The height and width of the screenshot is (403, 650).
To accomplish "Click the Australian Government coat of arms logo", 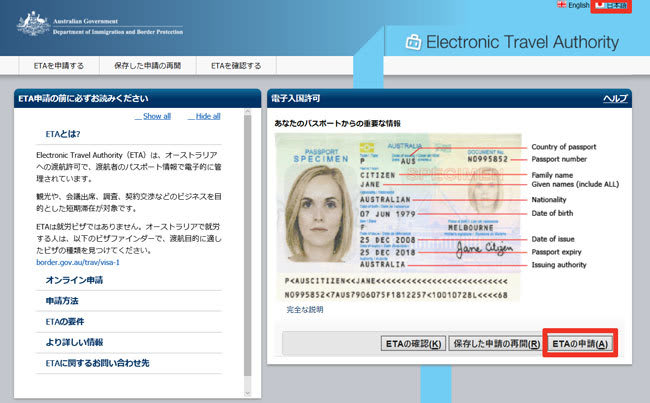I will 33,24.
